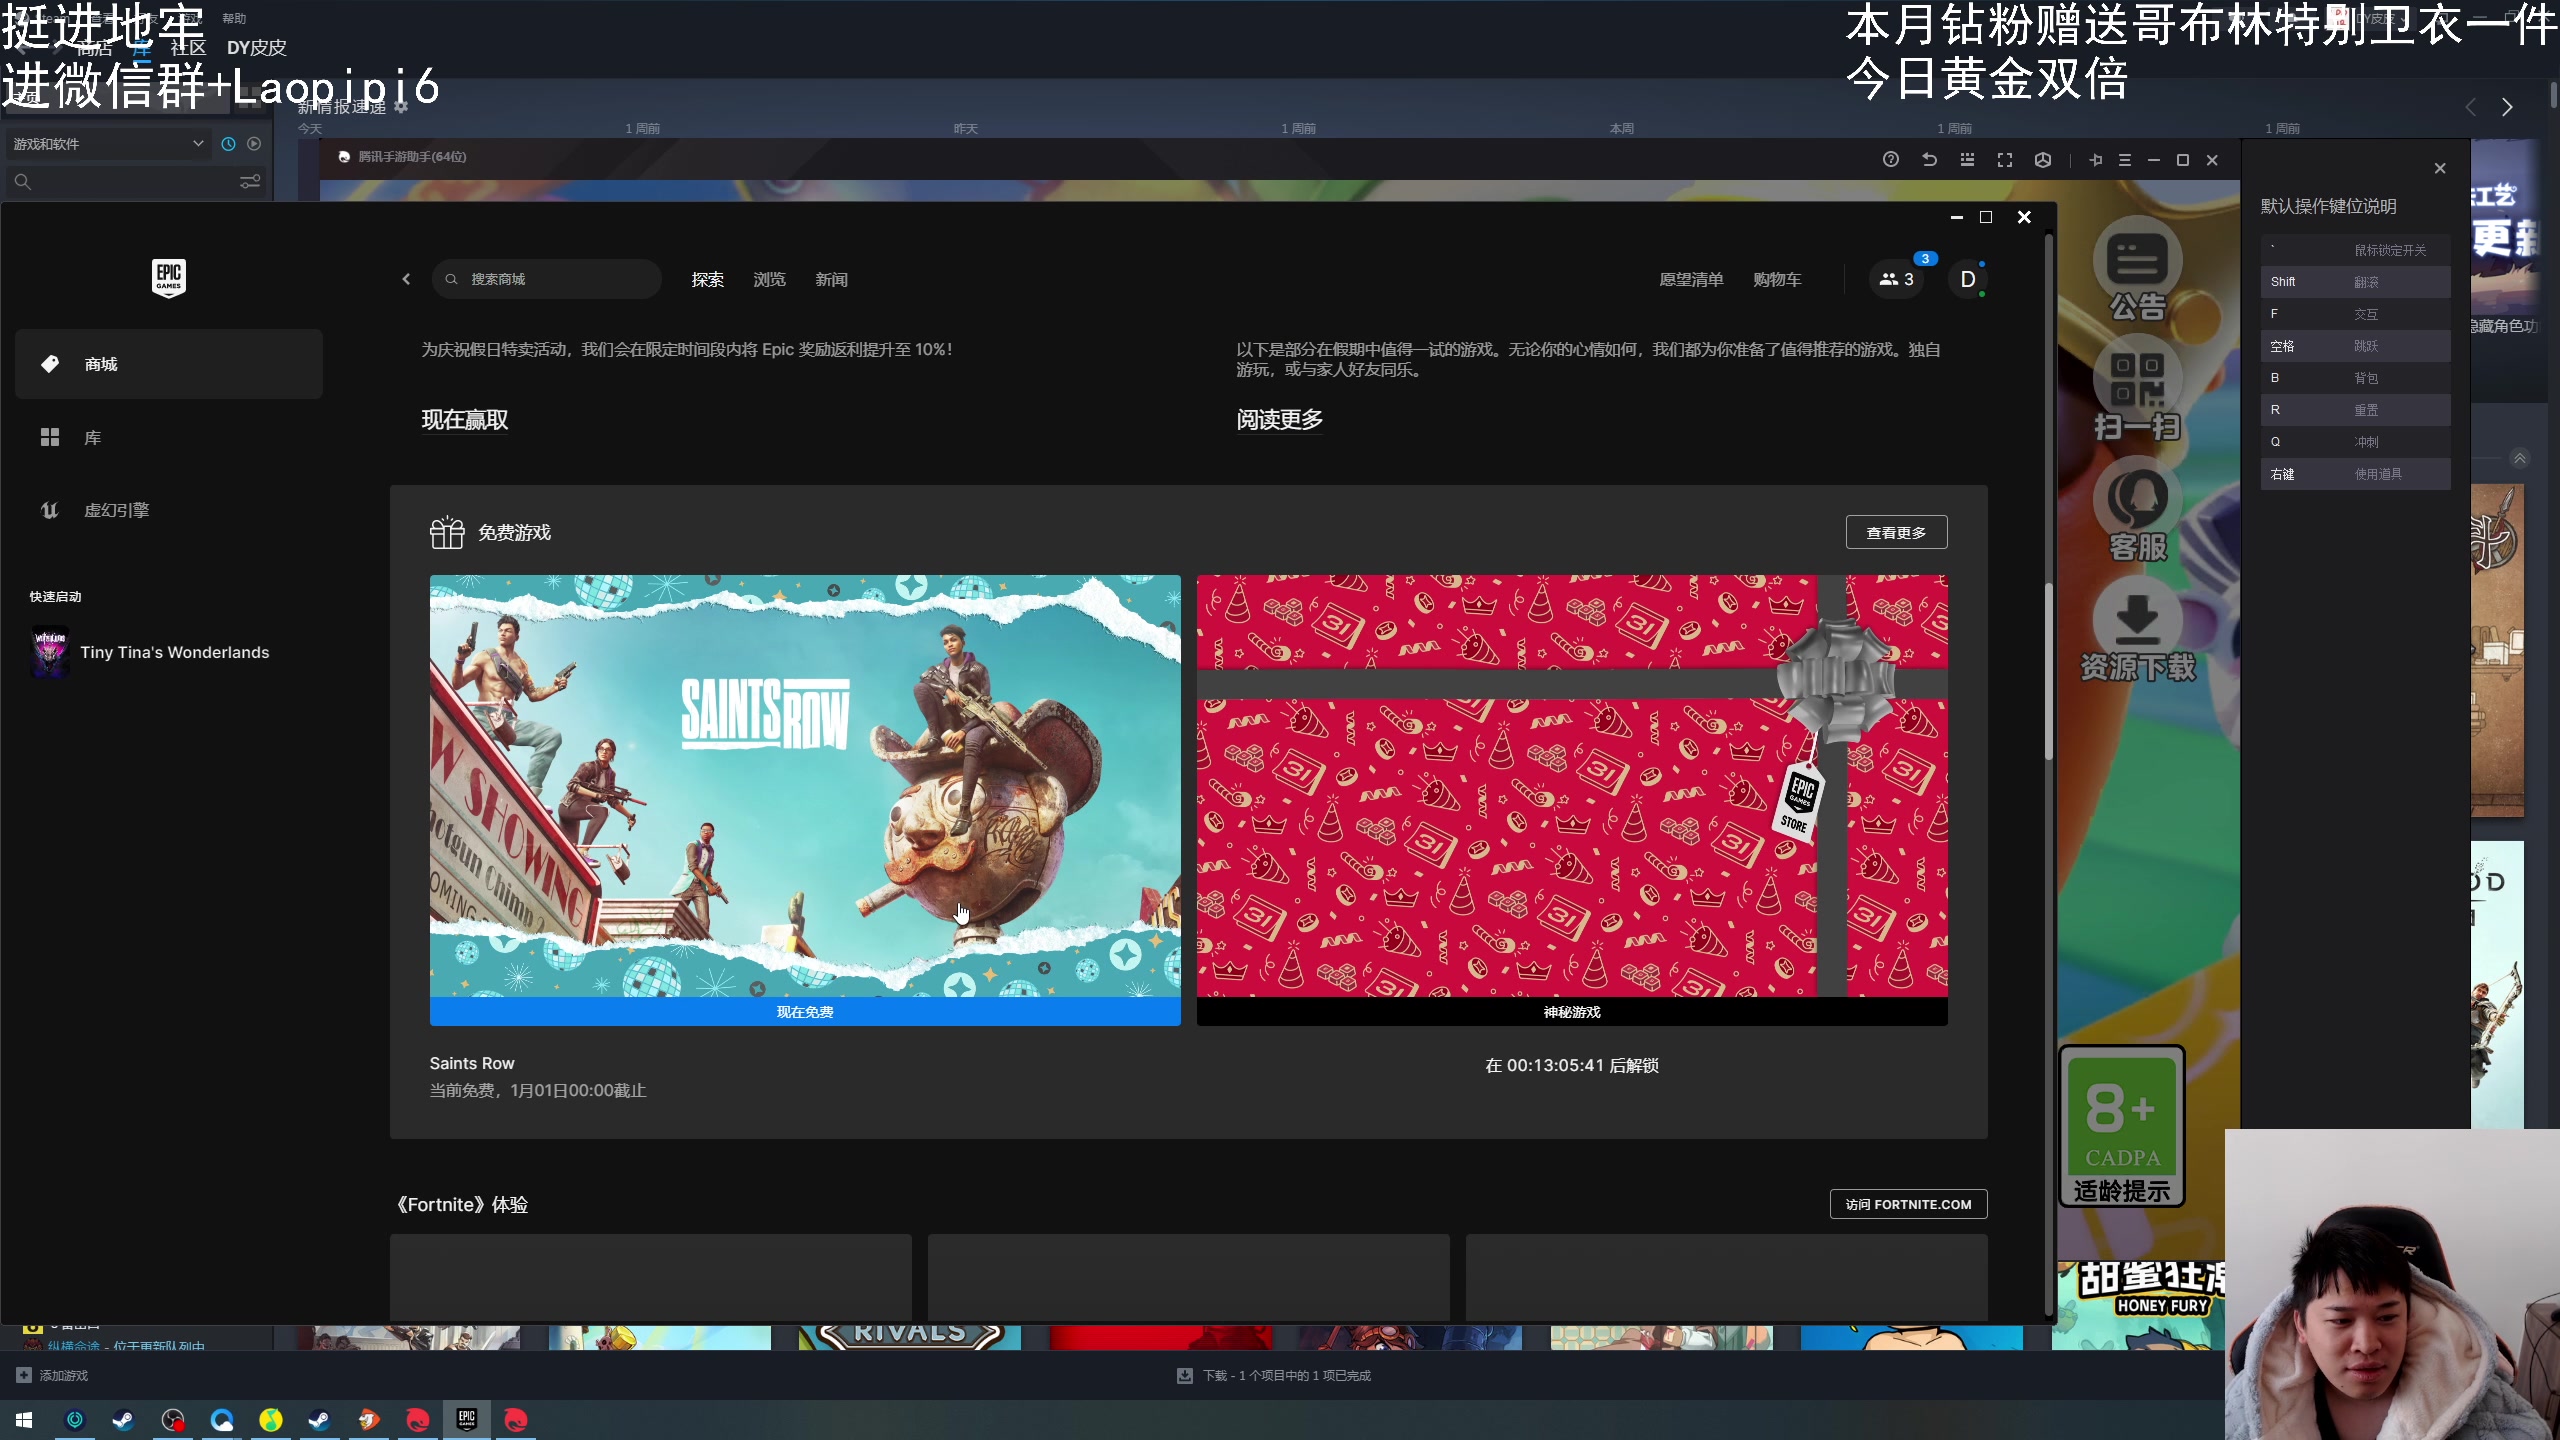This screenshot has height=1440, width=2560.
Task: Click the 资源下载 resource download icon
Action: coord(2138,630)
